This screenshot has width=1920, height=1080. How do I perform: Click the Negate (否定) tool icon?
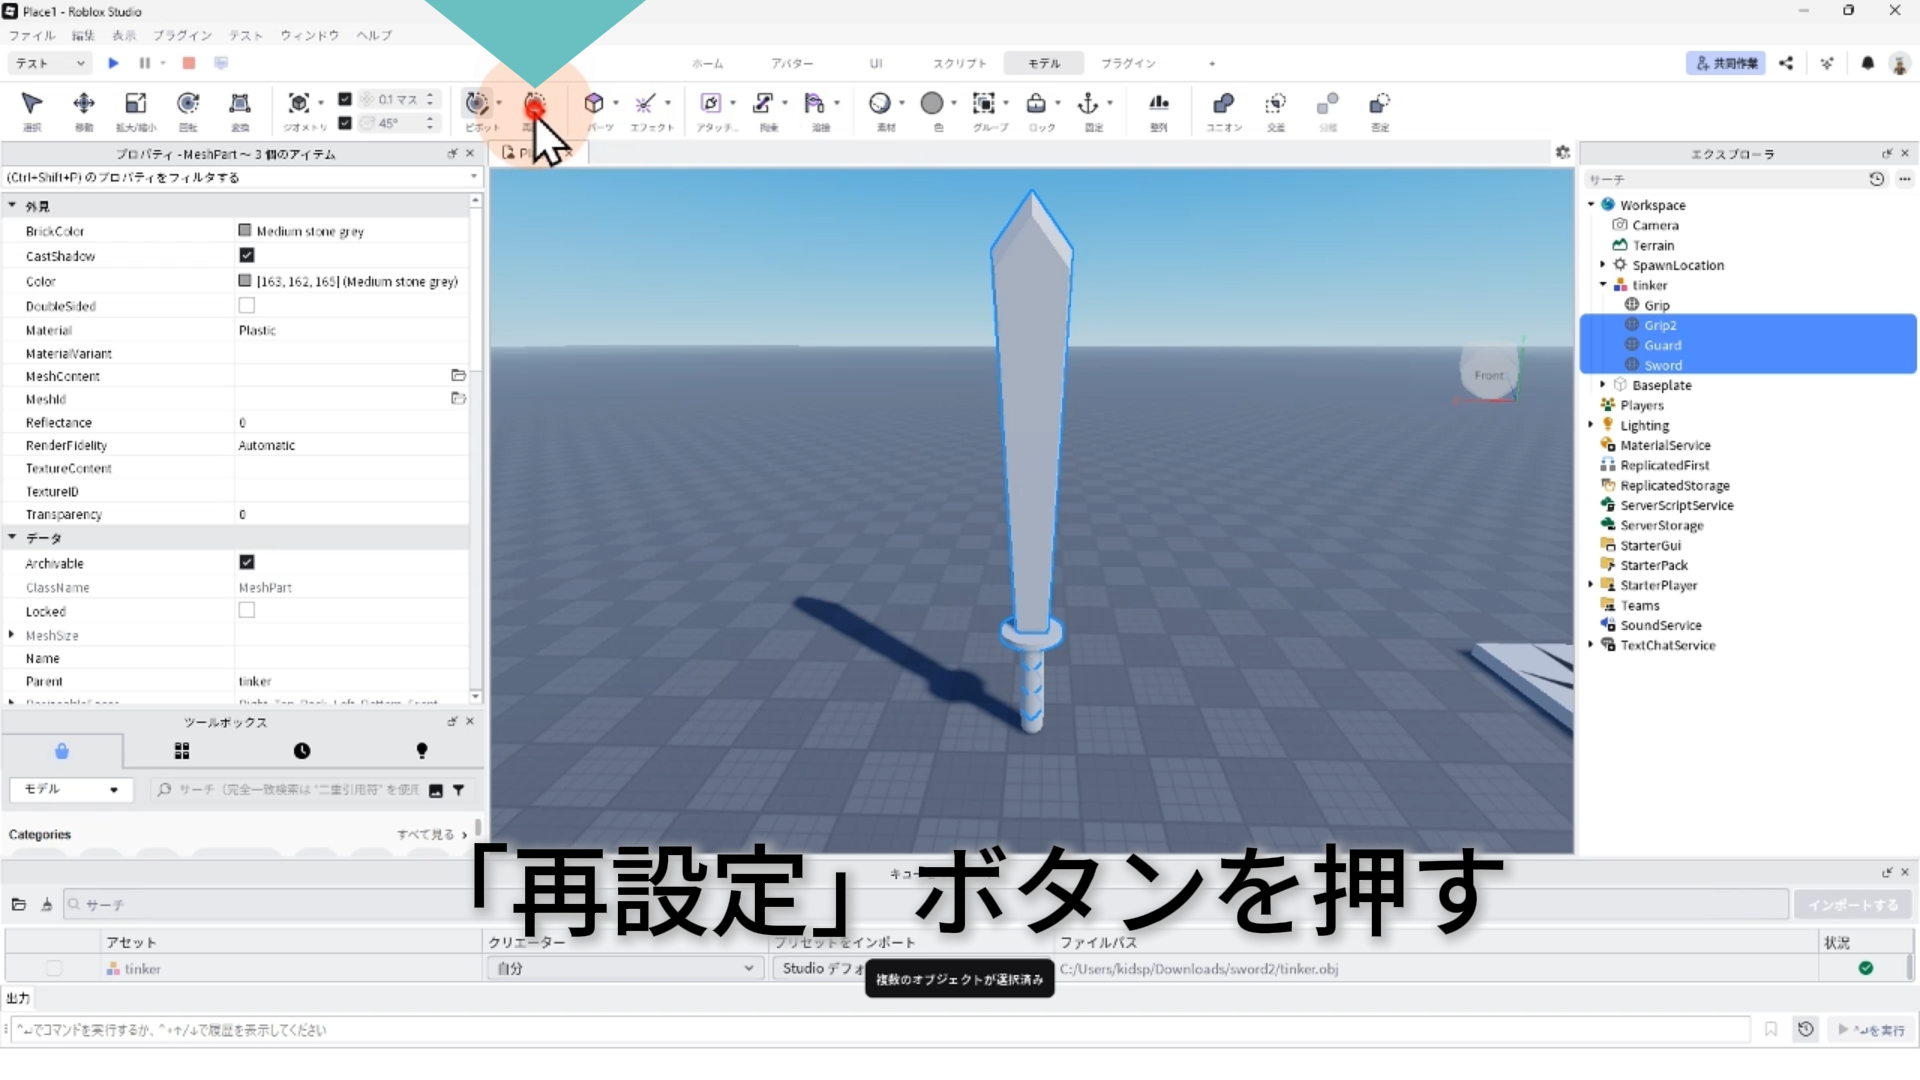click(1380, 104)
